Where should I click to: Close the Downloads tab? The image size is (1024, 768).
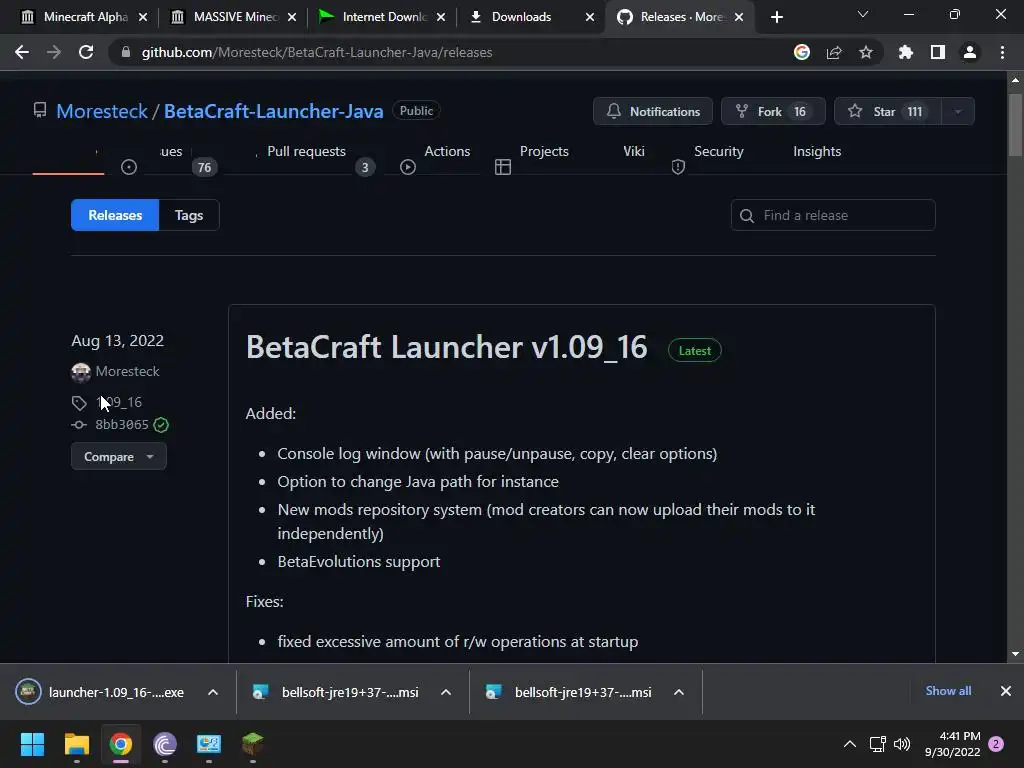tap(590, 17)
